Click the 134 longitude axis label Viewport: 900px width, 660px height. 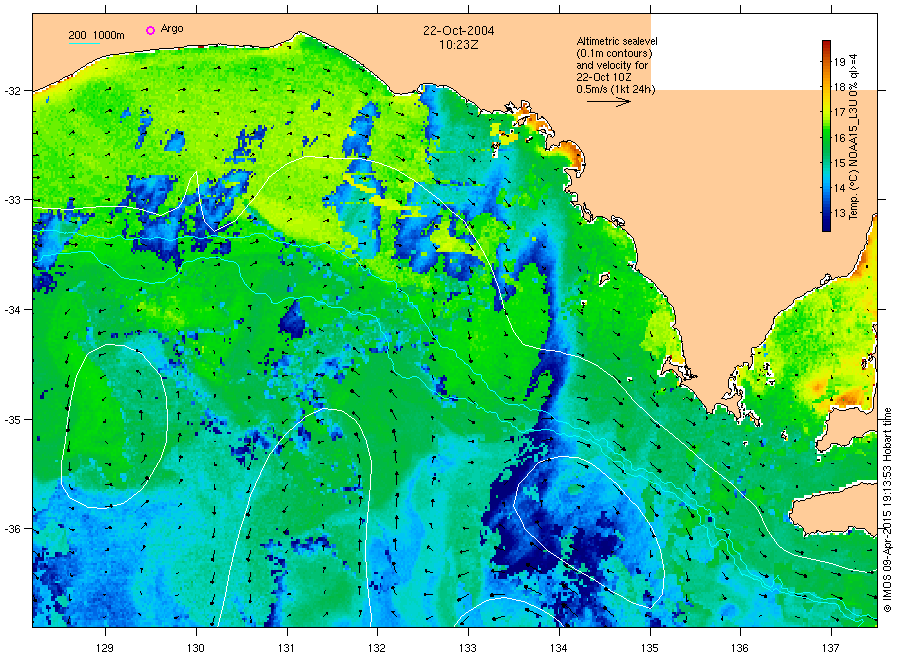click(558, 649)
